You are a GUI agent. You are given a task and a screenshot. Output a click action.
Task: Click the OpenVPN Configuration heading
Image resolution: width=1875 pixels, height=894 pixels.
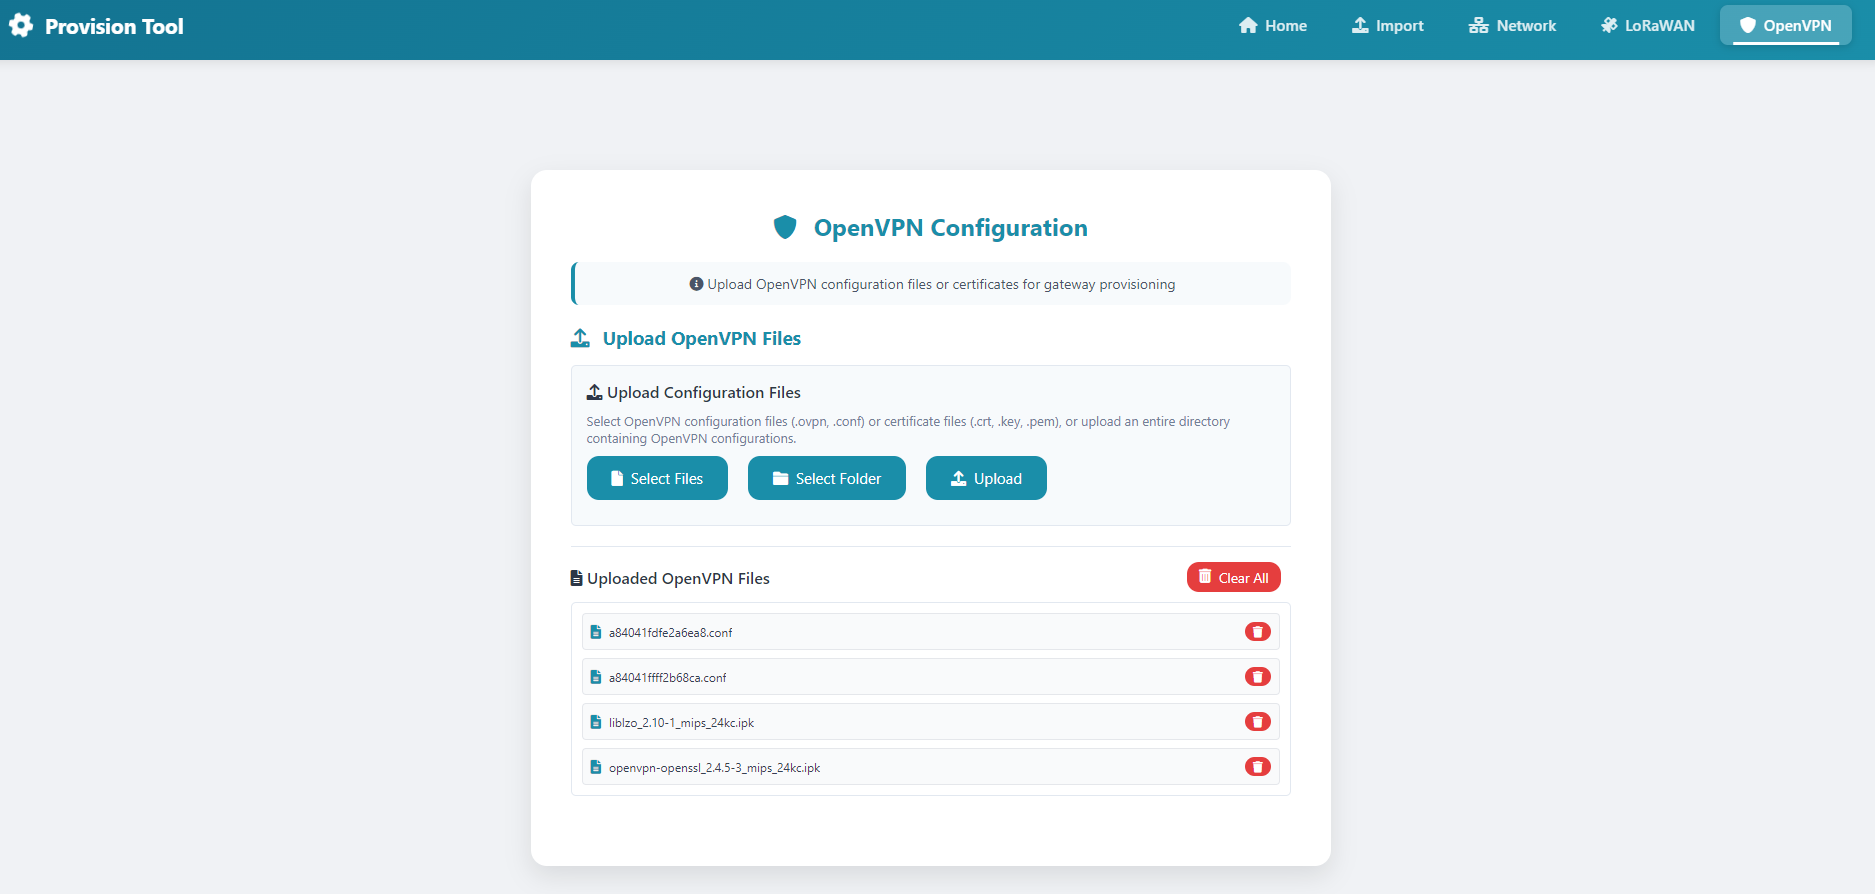950,228
